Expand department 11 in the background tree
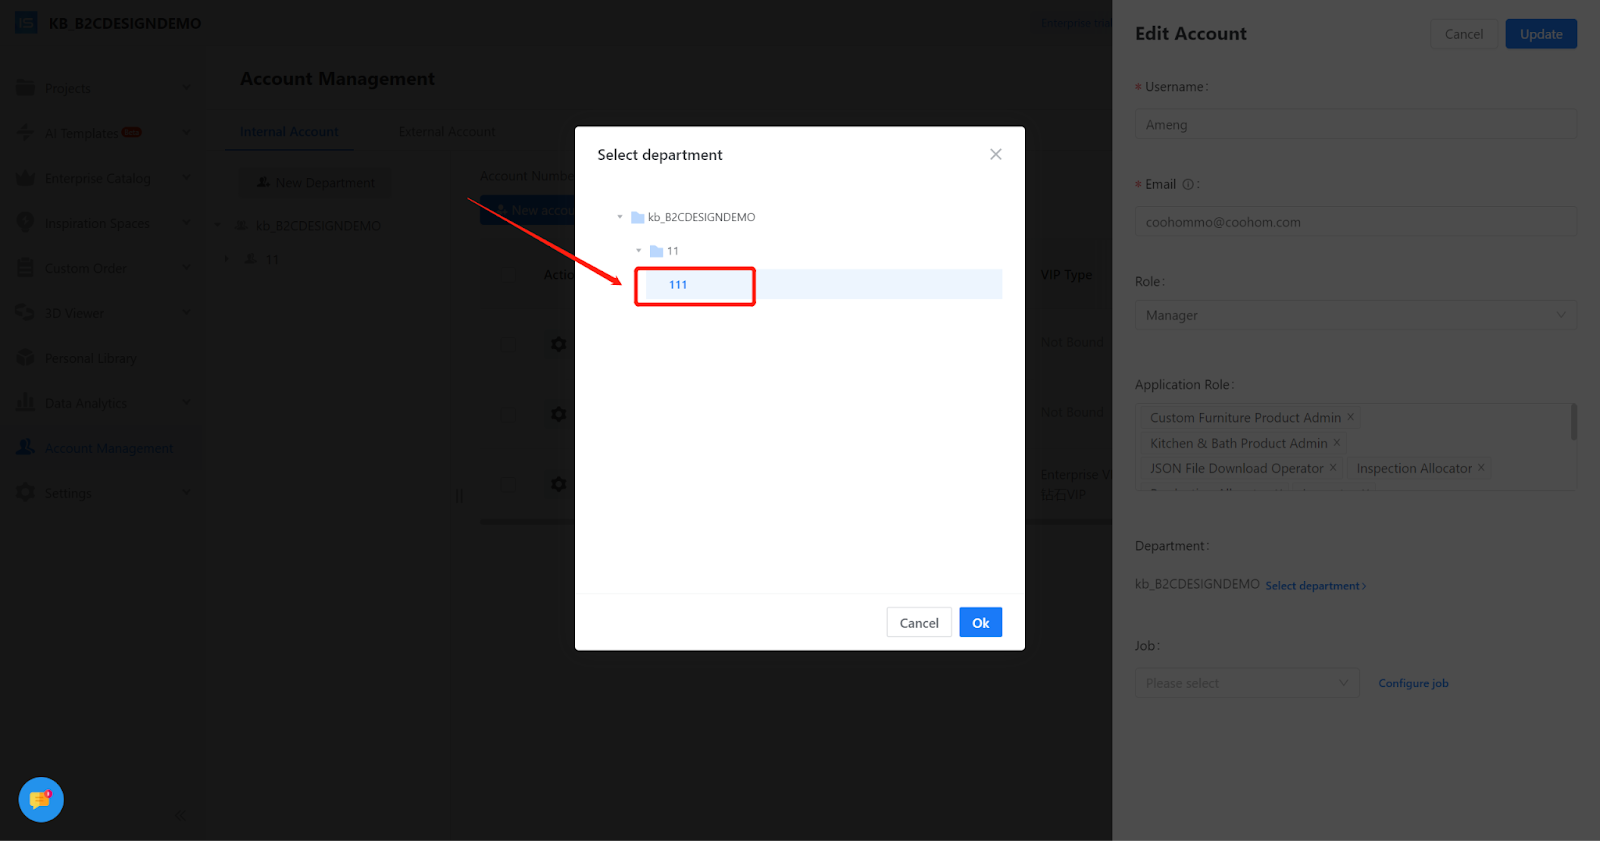 pyautogui.click(x=227, y=259)
